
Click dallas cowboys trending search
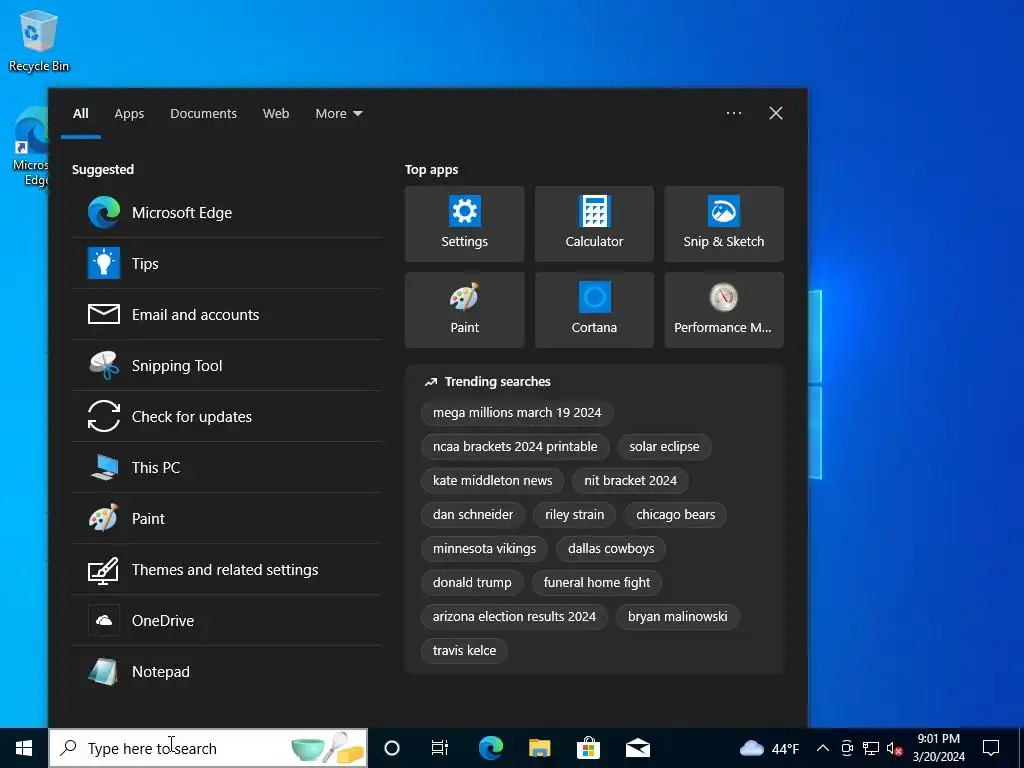pos(611,549)
